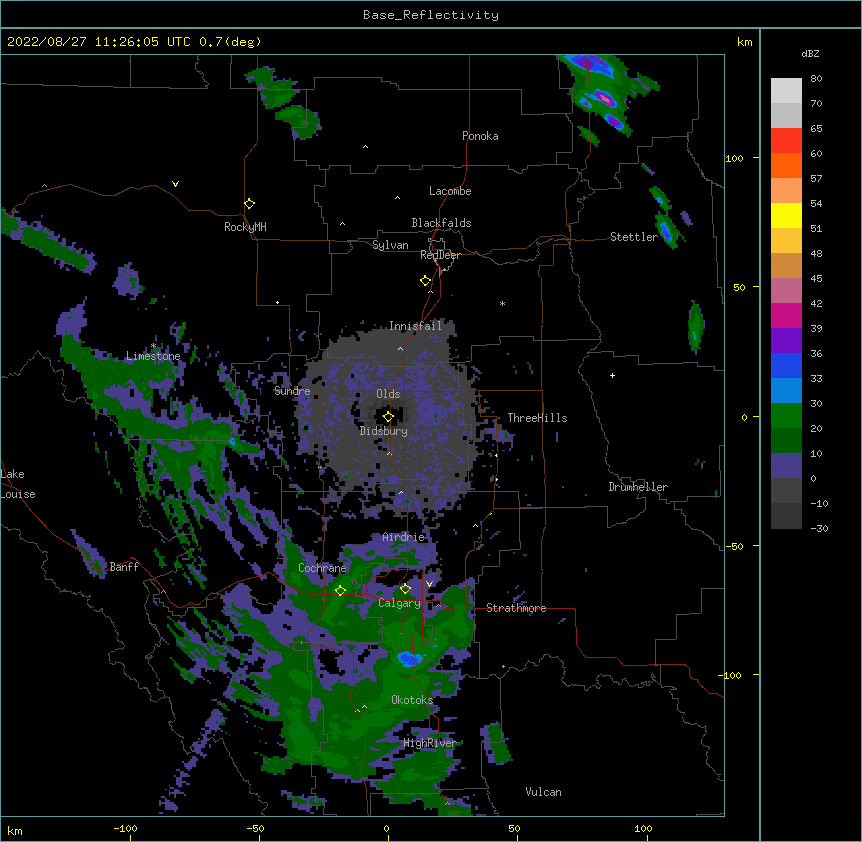This screenshot has width=862, height=842.
Task: Pick the dark gray -30 to -10 swatch
Action: tap(786, 516)
